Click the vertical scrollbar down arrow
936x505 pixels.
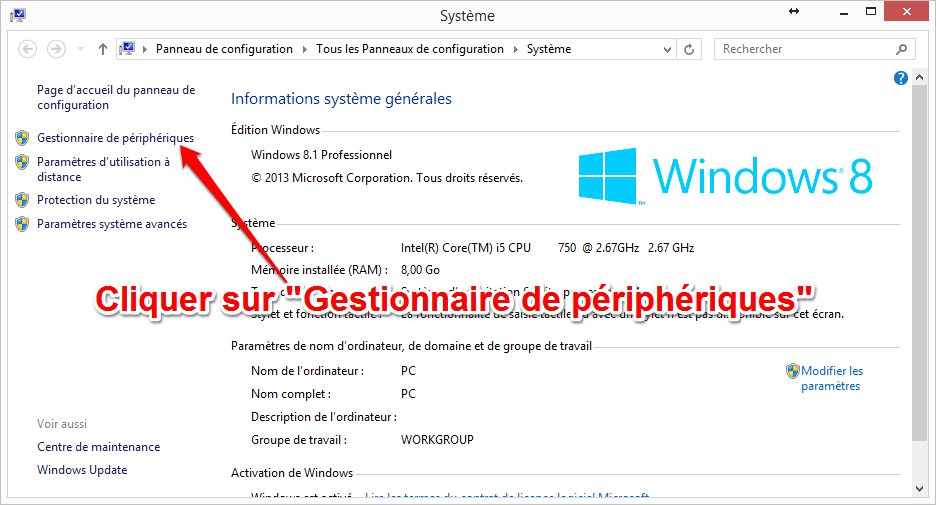tap(919, 489)
